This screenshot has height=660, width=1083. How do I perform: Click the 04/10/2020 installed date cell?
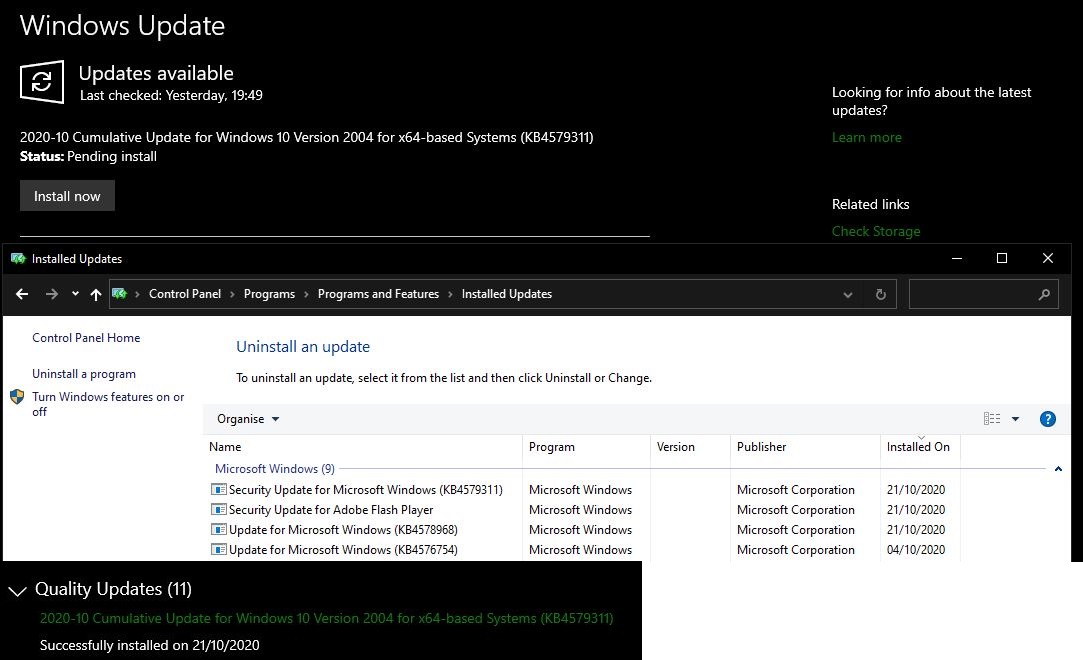tap(916, 550)
